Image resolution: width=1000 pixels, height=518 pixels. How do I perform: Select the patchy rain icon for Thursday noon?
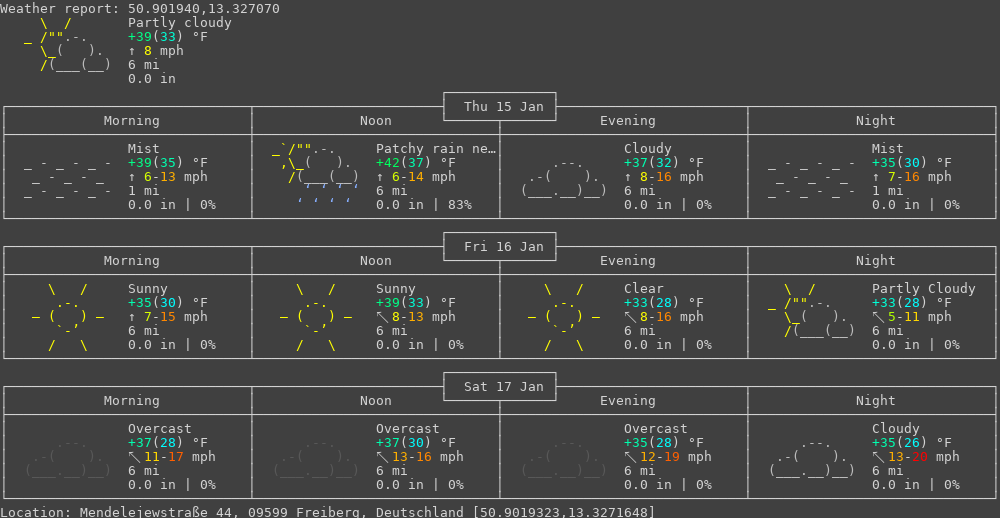tap(316, 172)
